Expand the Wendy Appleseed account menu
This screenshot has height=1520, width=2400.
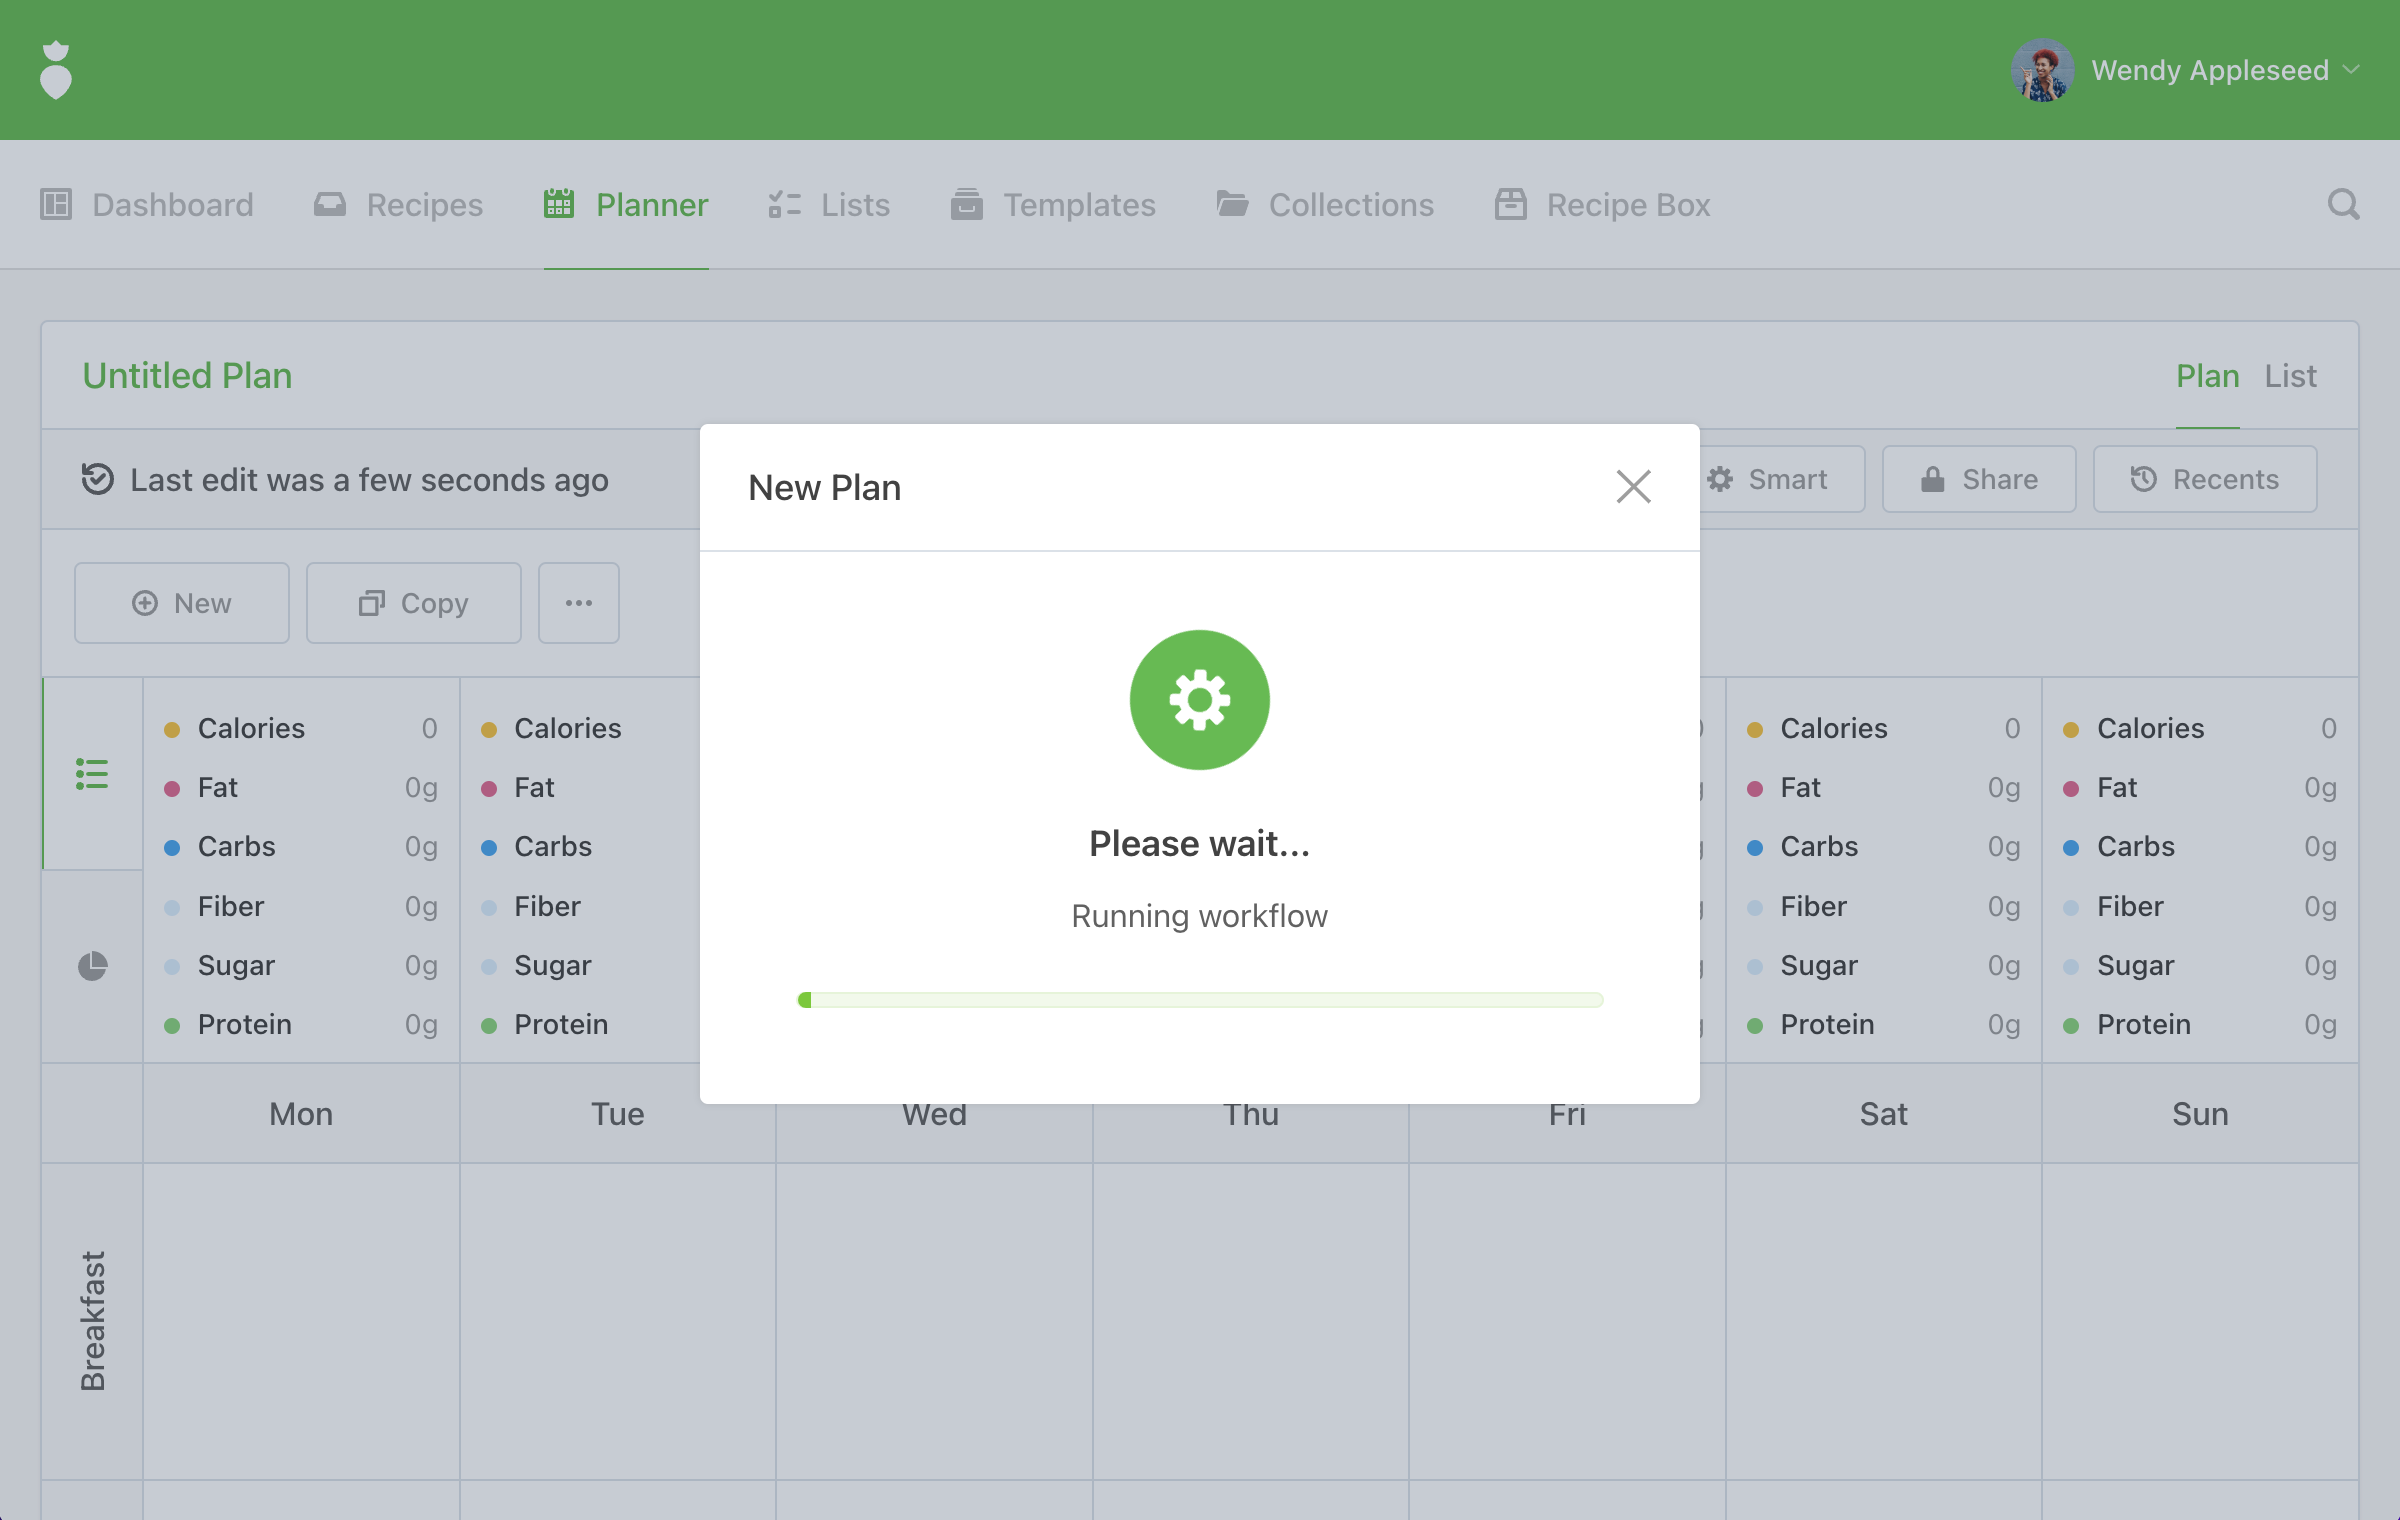click(2352, 70)
